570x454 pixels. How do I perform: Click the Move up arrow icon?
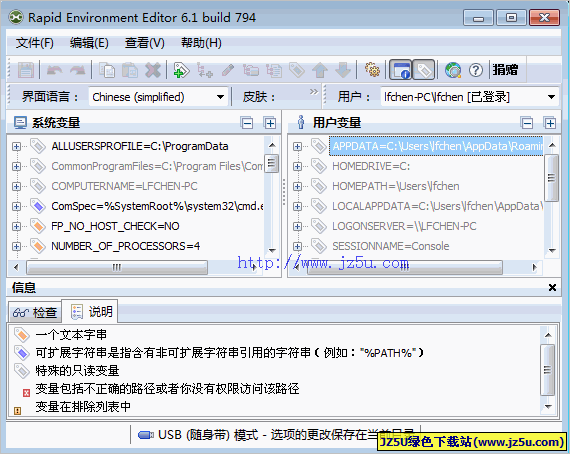coord(320,70)
